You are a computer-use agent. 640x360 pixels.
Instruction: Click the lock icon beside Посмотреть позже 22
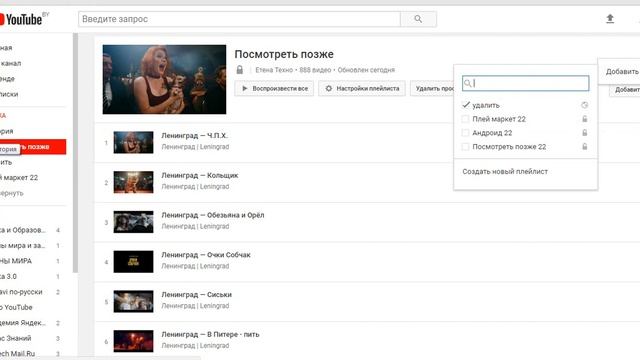pyautogui.click(x=584, y=147)
